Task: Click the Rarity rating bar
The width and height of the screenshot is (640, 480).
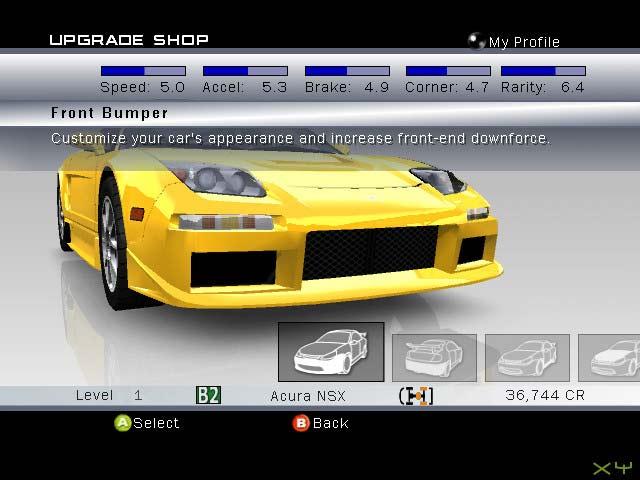Action: point(543,71)
